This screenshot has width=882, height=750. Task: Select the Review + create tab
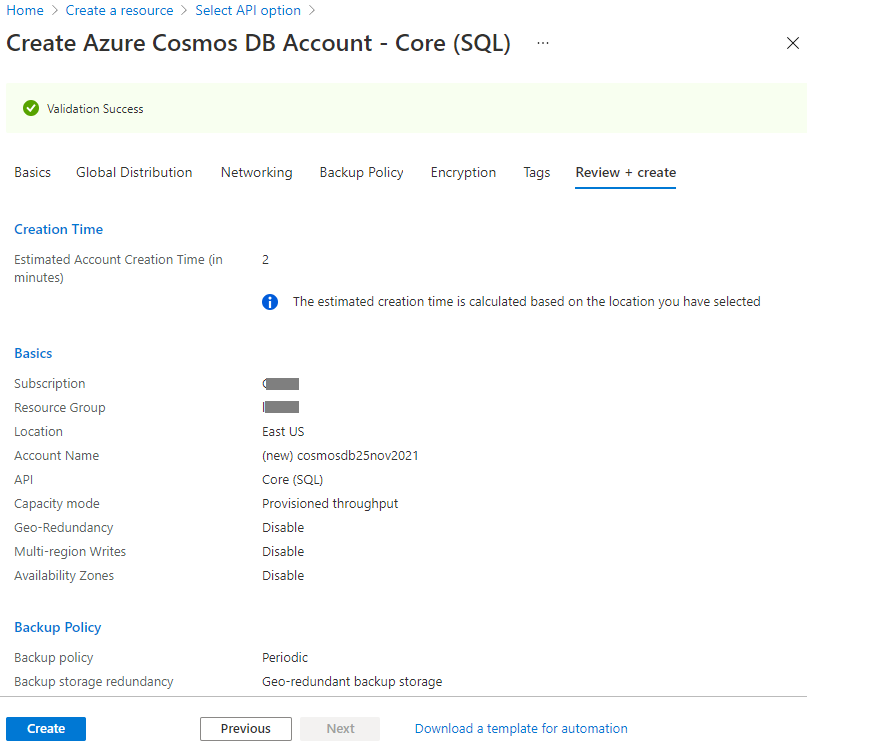(626, 172)
